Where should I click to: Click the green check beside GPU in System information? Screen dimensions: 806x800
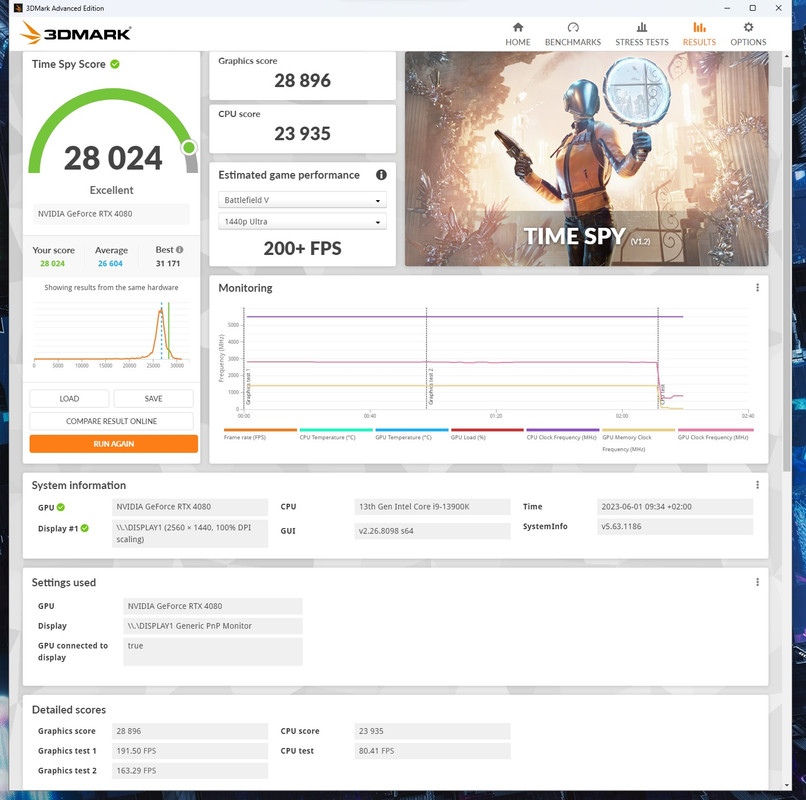tap(61, 507)
